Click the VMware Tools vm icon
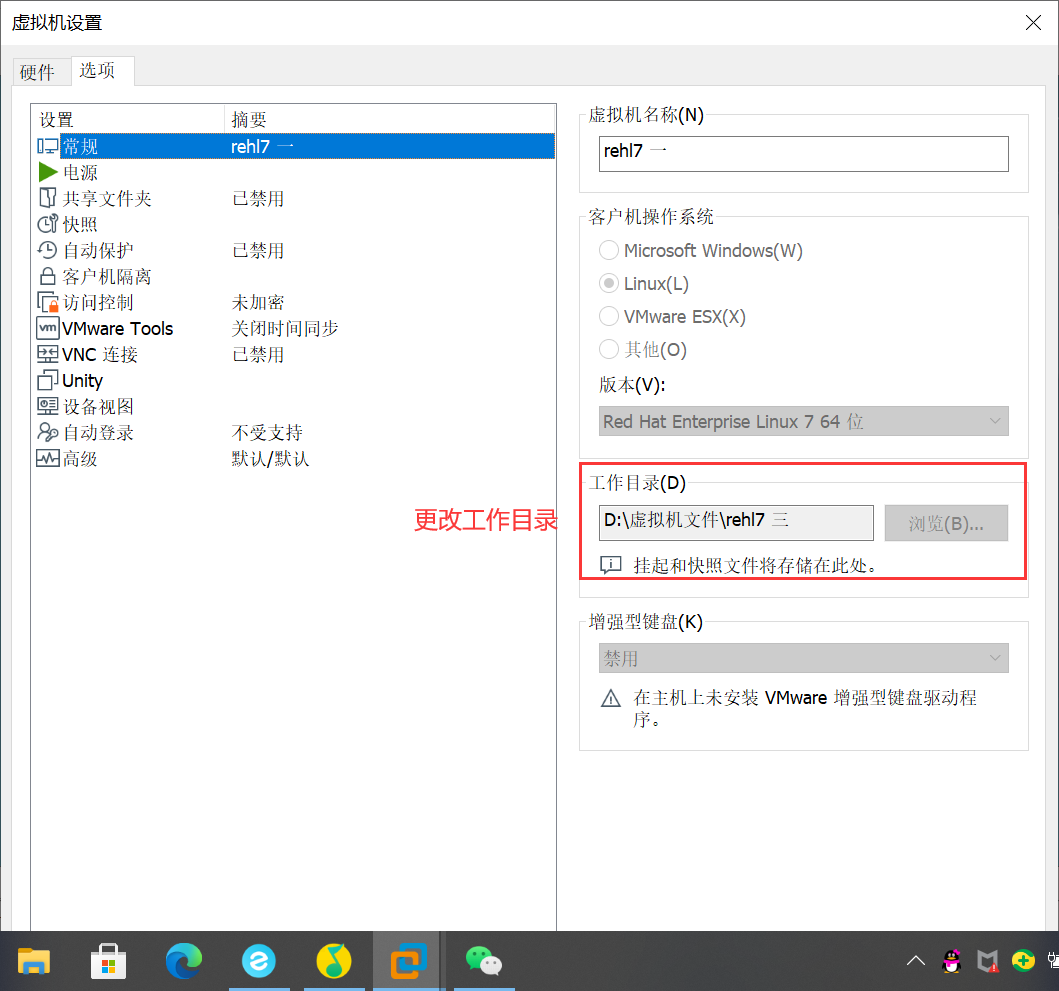1059x991 pixels. pos(47,328)
